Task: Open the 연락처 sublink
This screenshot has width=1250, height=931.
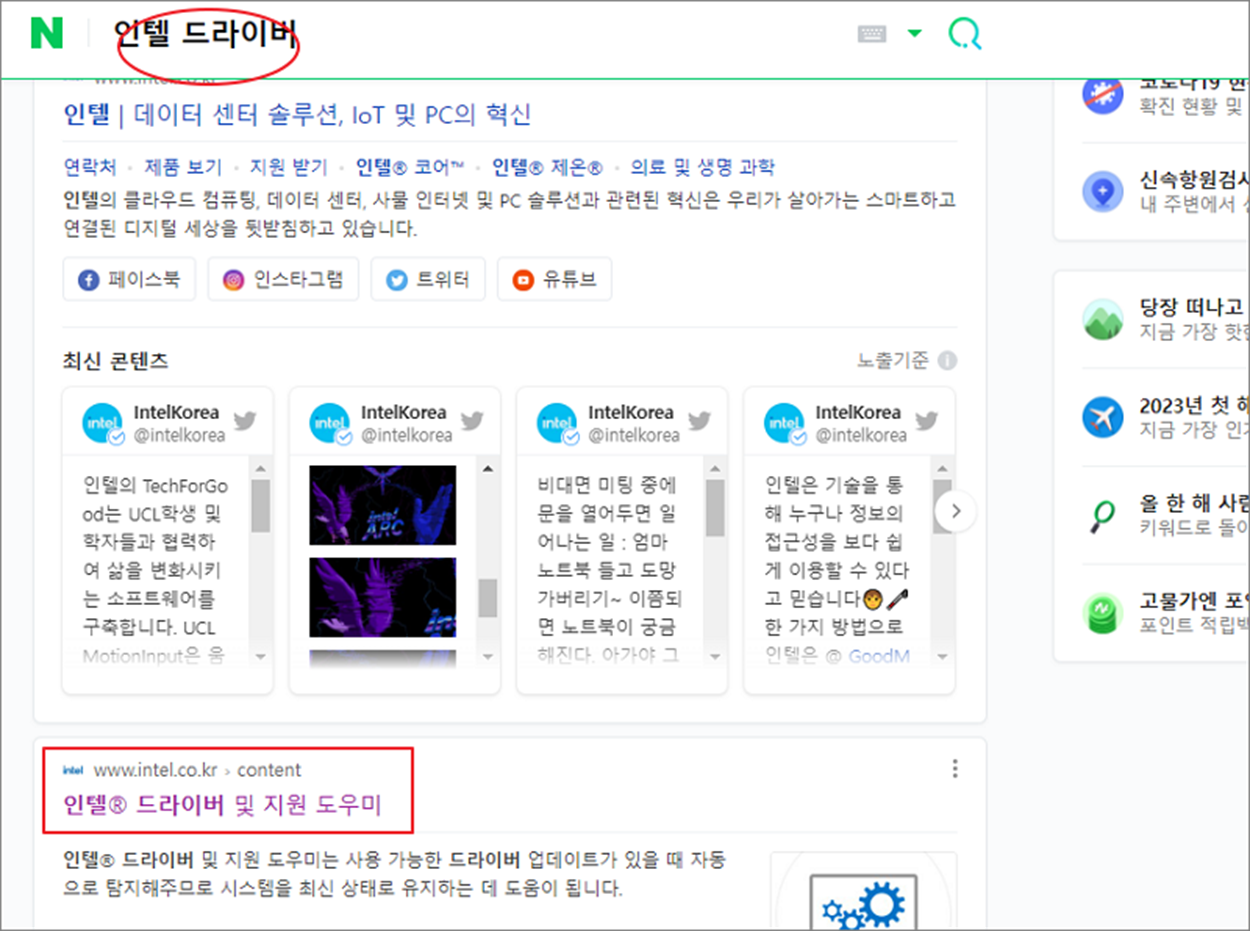Action: (90, 167)
